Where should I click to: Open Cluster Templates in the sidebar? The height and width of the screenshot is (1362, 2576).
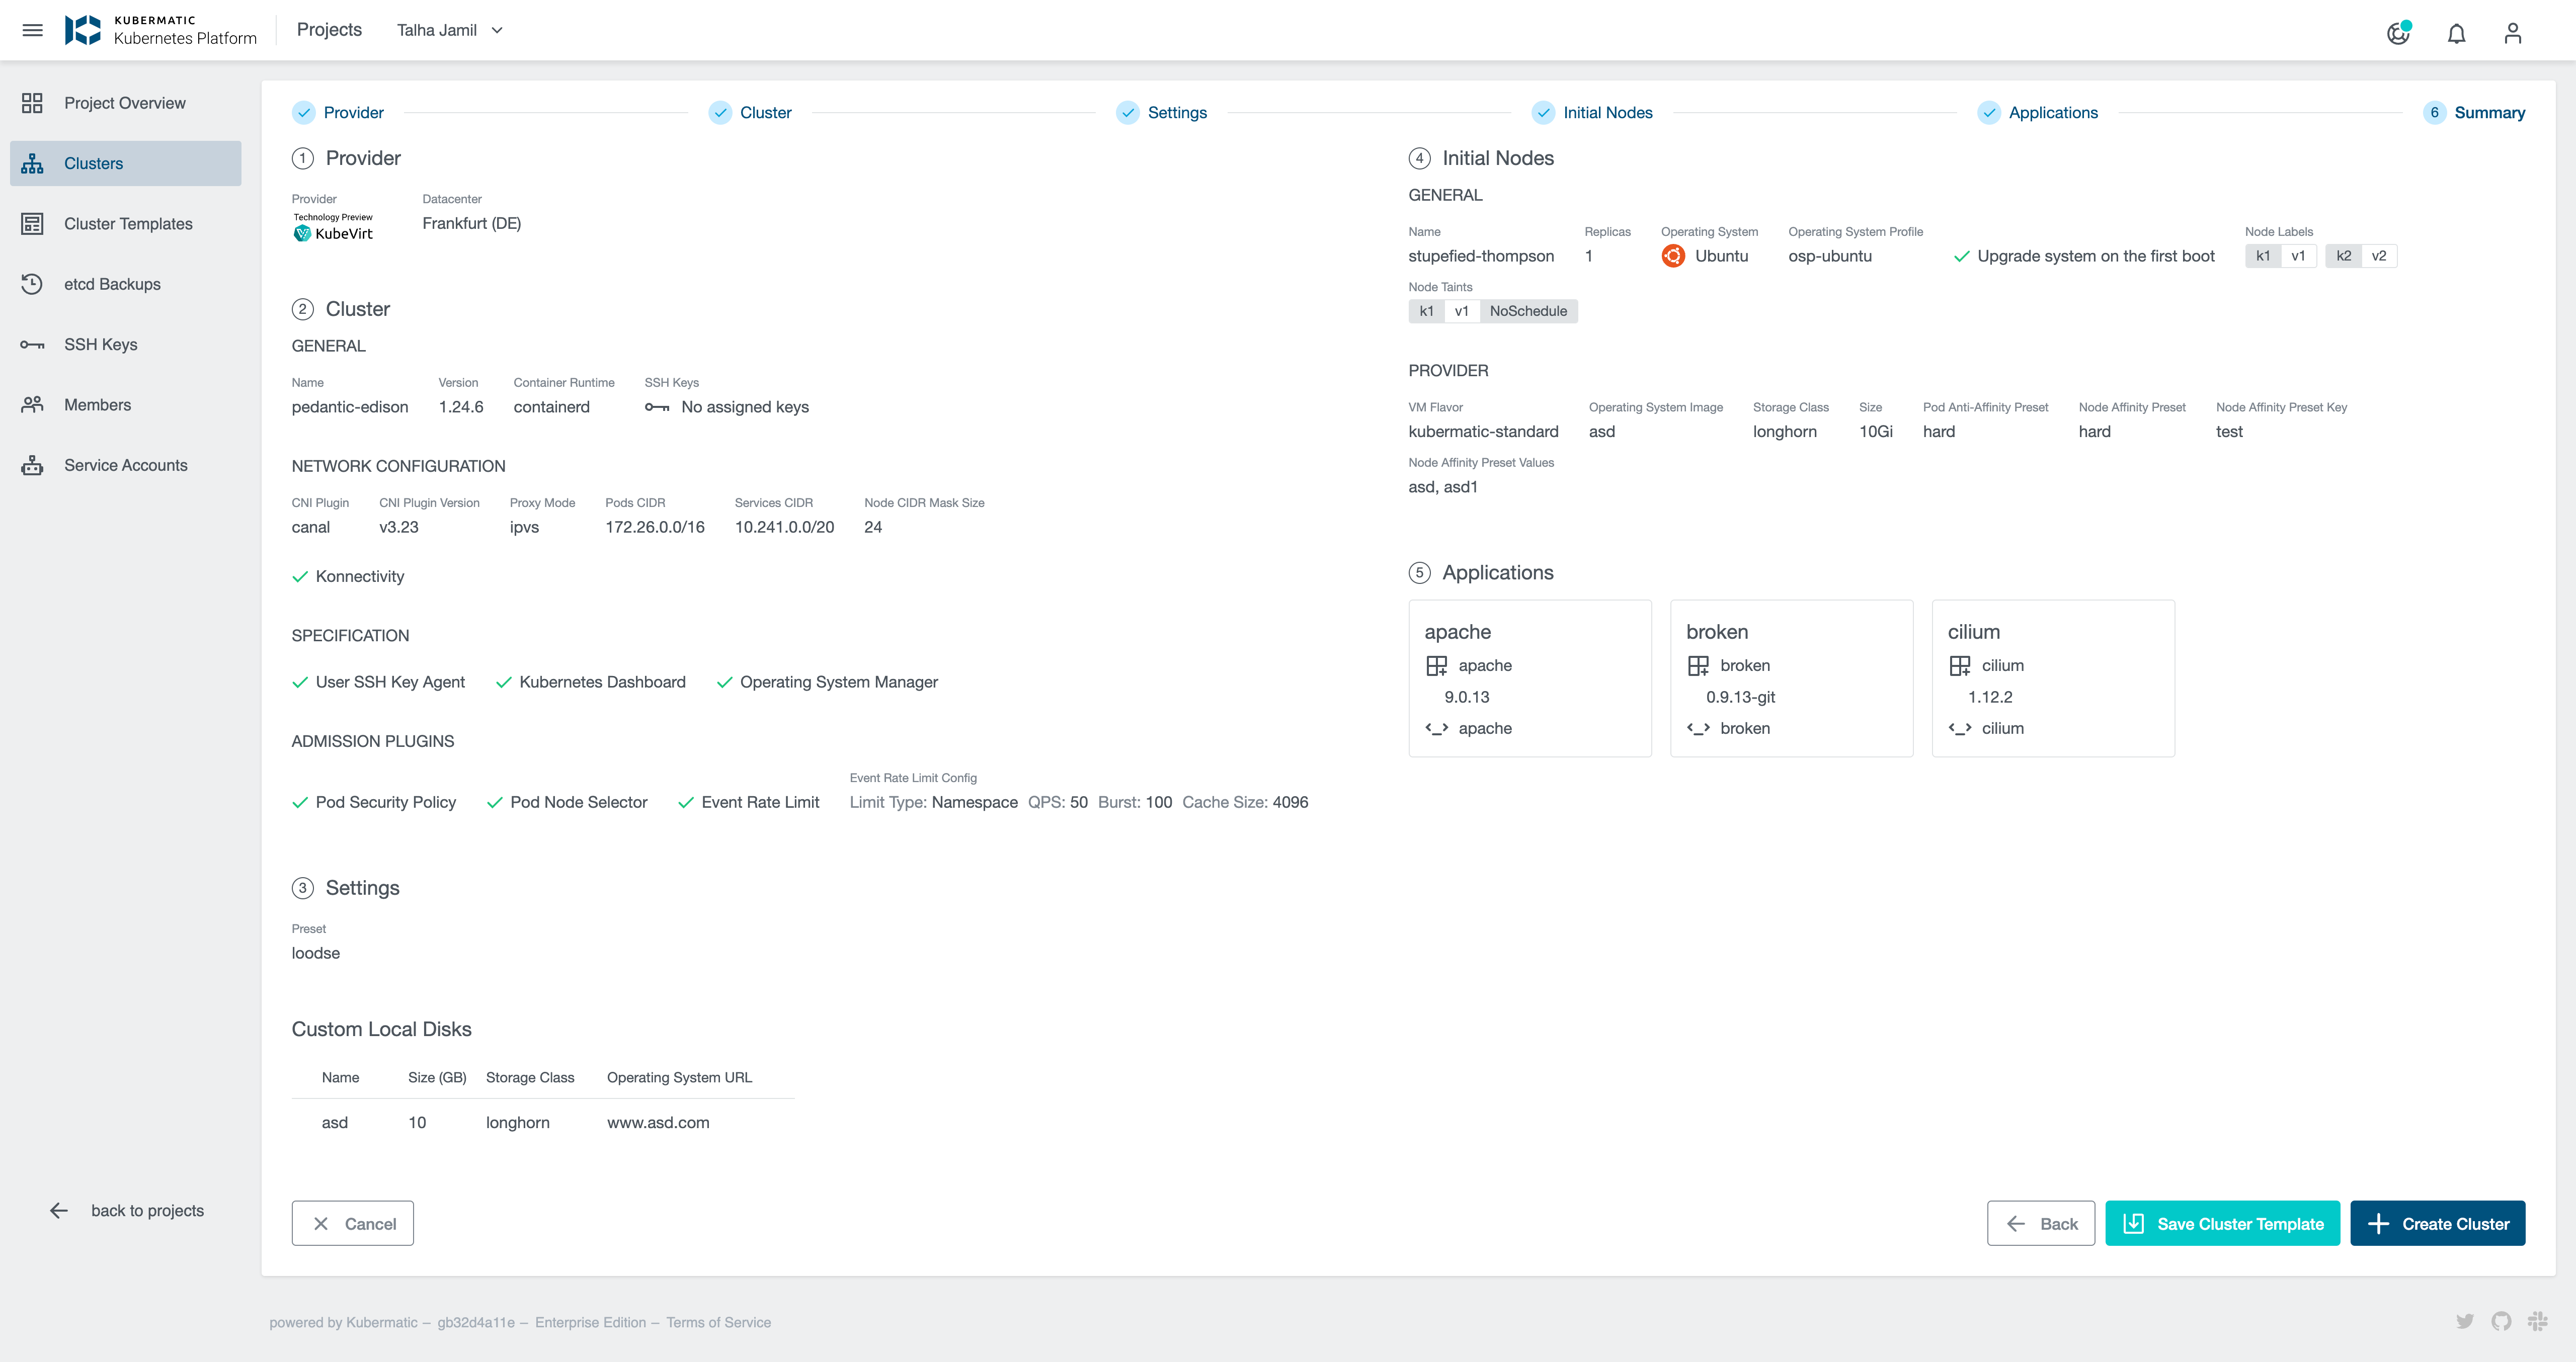coord(125,224)
